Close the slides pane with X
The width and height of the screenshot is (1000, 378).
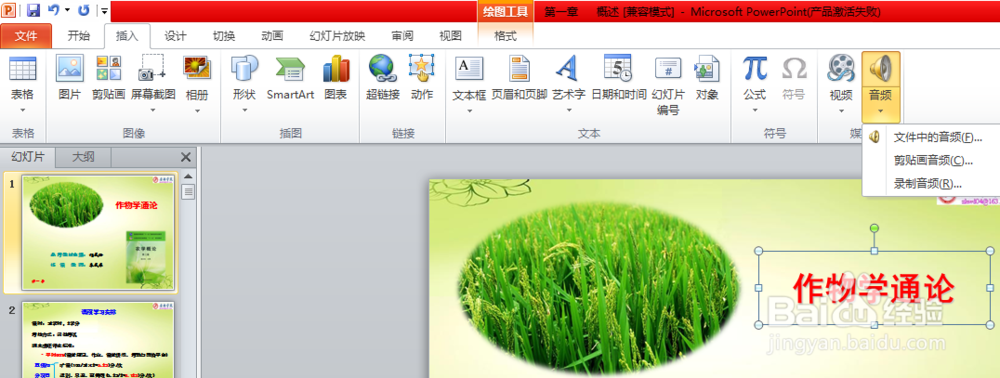coord(186,157)
